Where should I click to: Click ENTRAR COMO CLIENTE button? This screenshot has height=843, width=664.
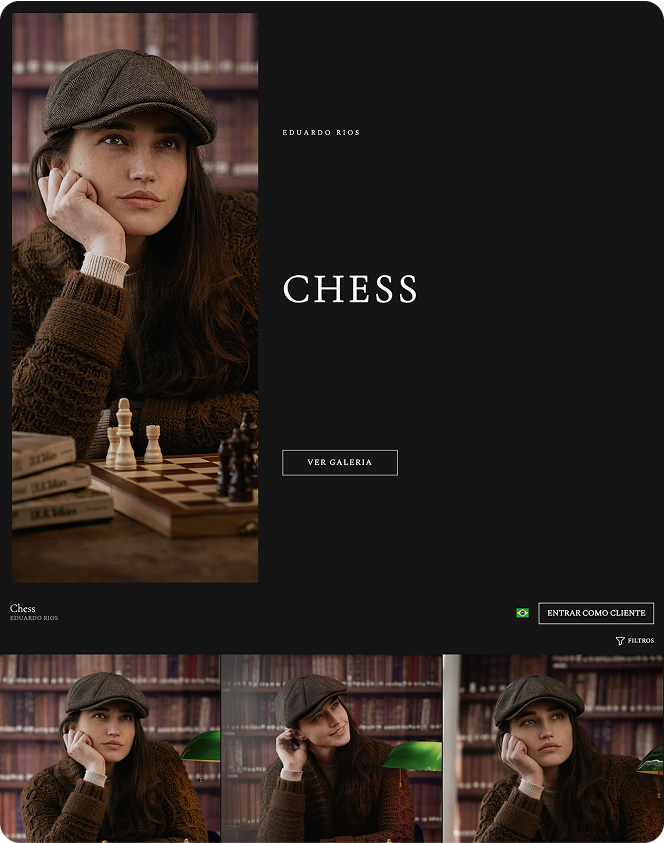(596, 613)
